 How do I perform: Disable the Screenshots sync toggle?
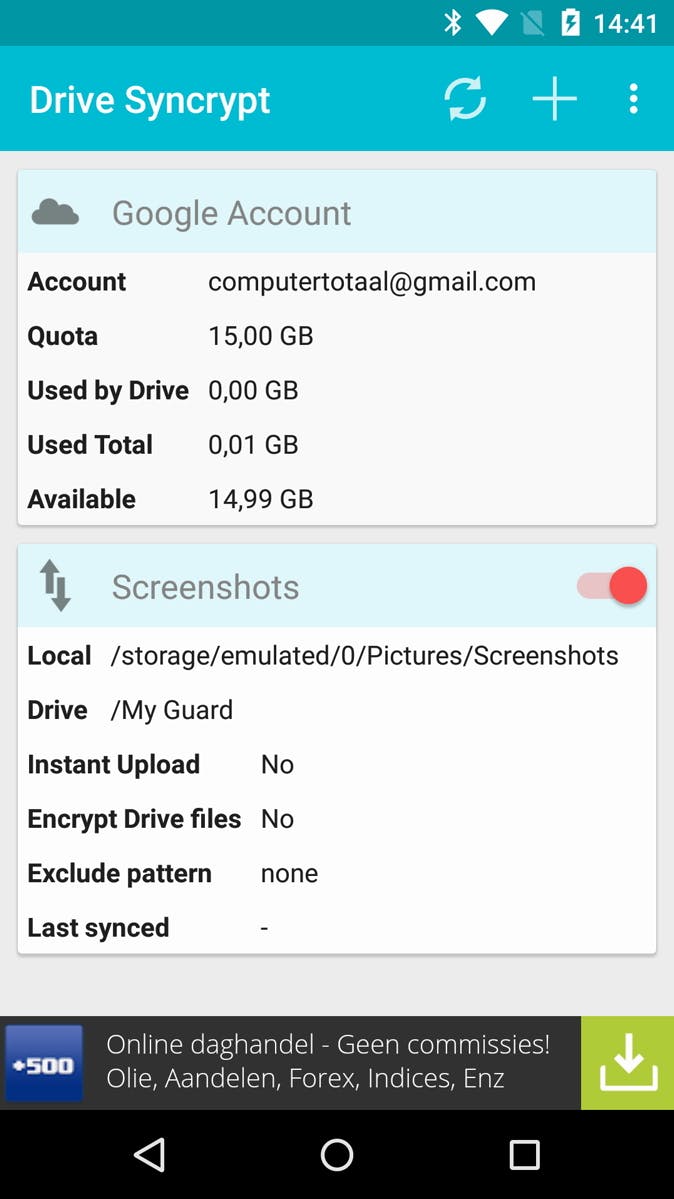(x=612, y=586)
